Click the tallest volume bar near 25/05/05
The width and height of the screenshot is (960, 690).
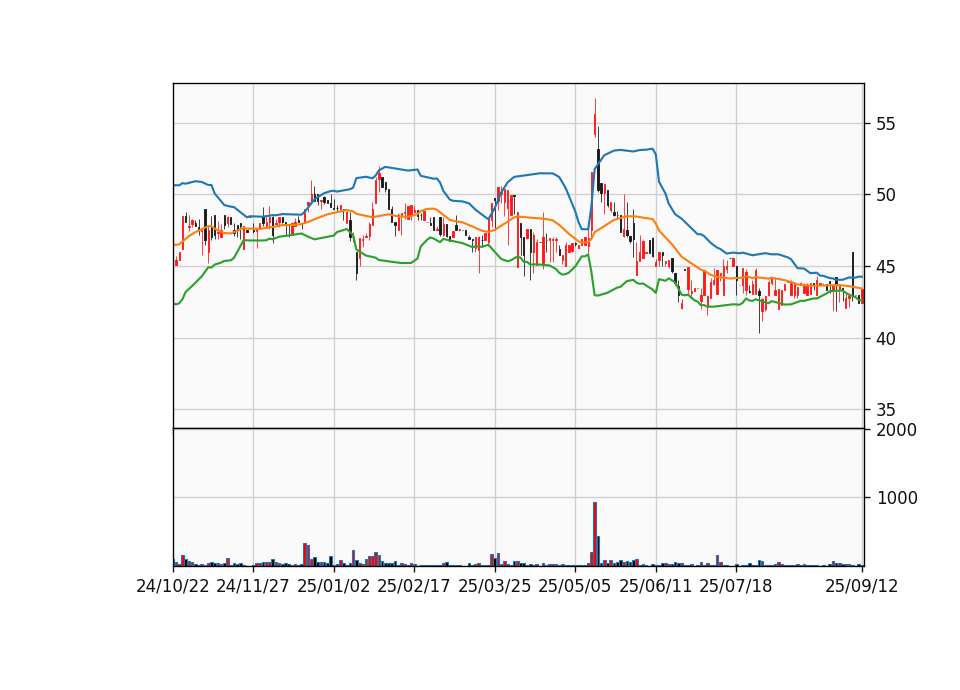tap(594, 534)
